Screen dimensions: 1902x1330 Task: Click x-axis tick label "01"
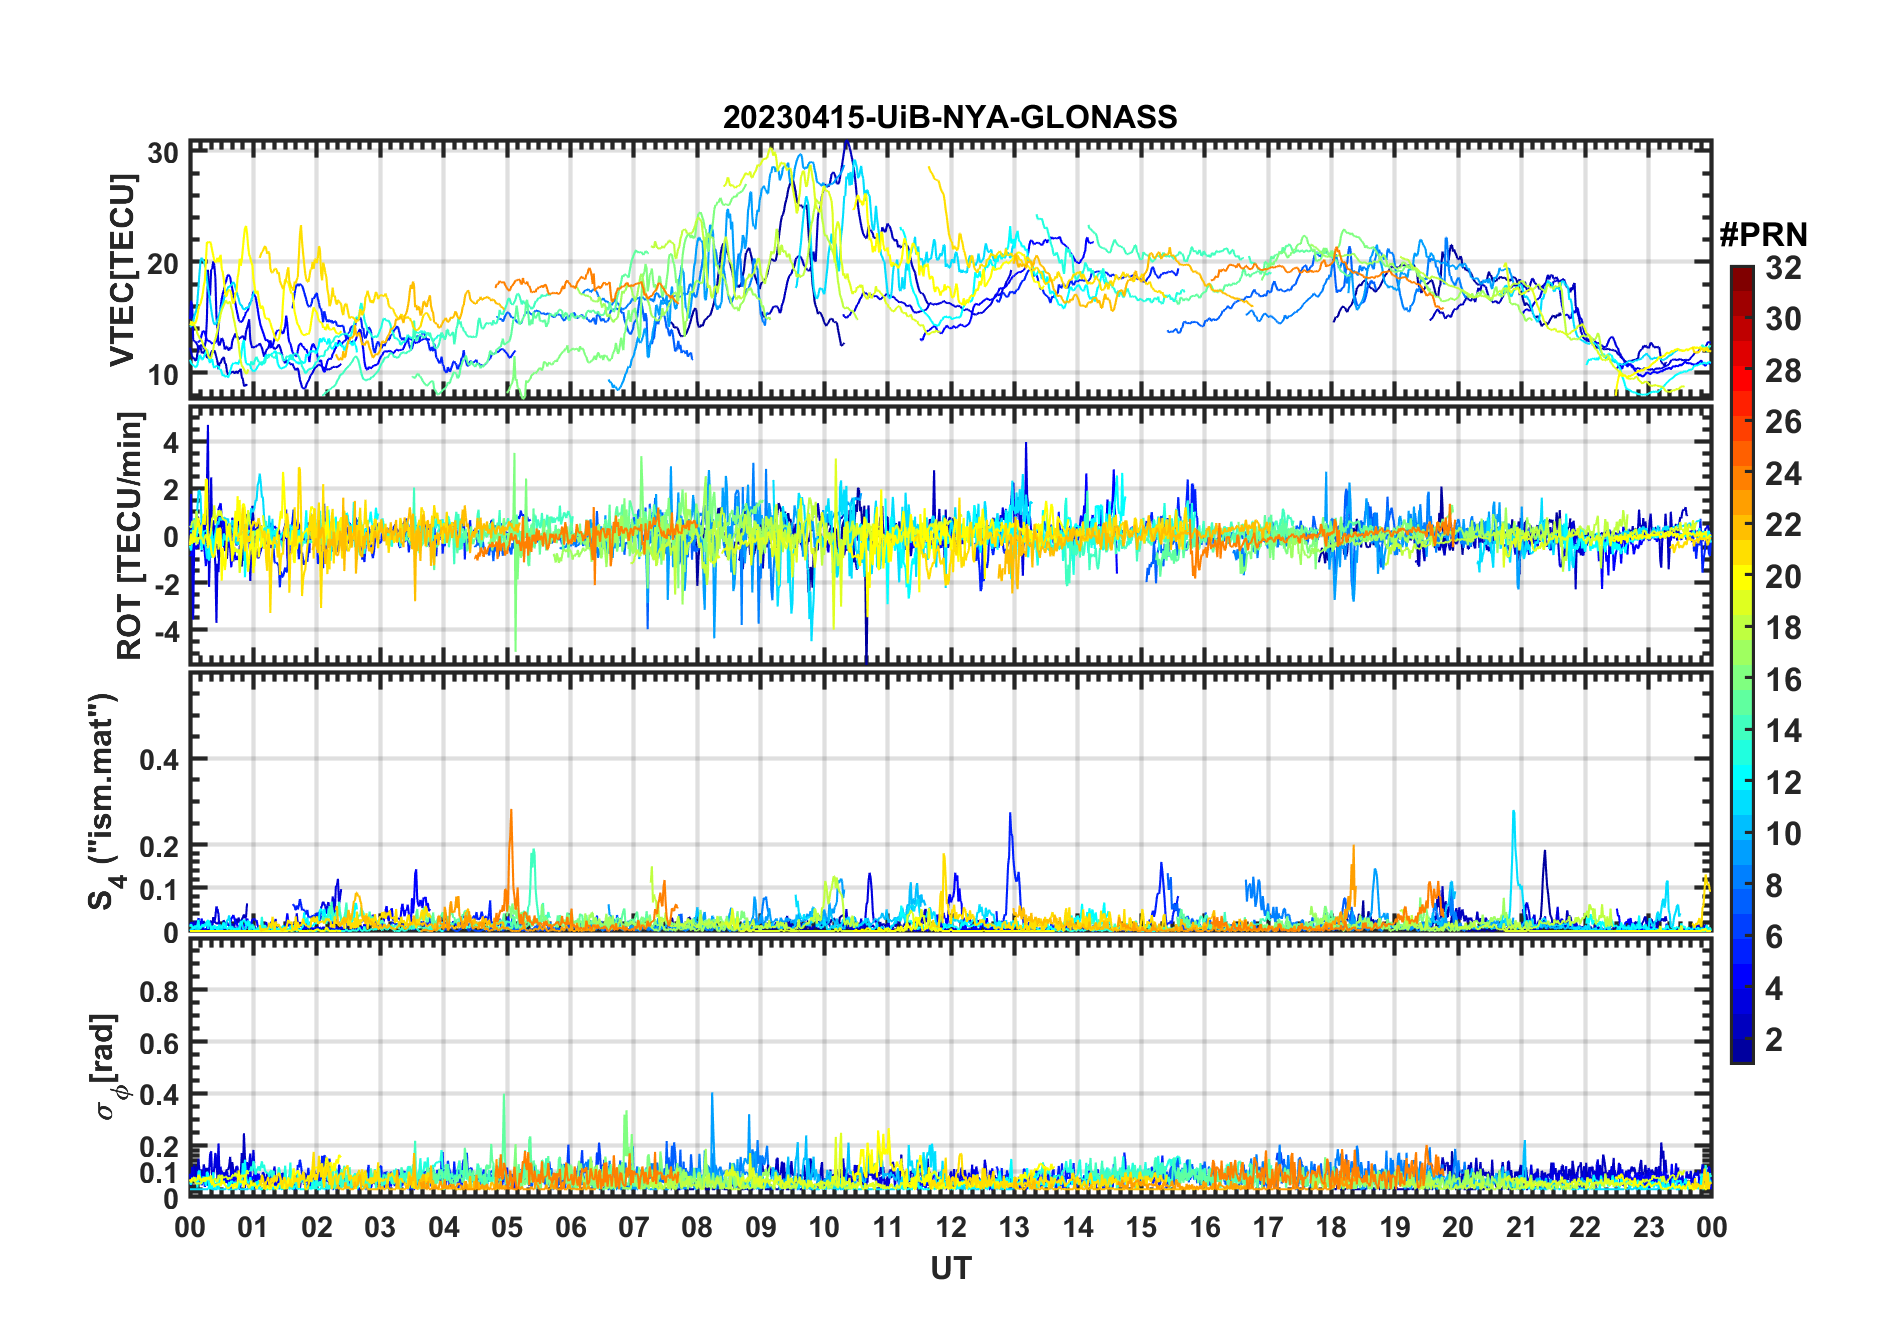coord(253,1227)
